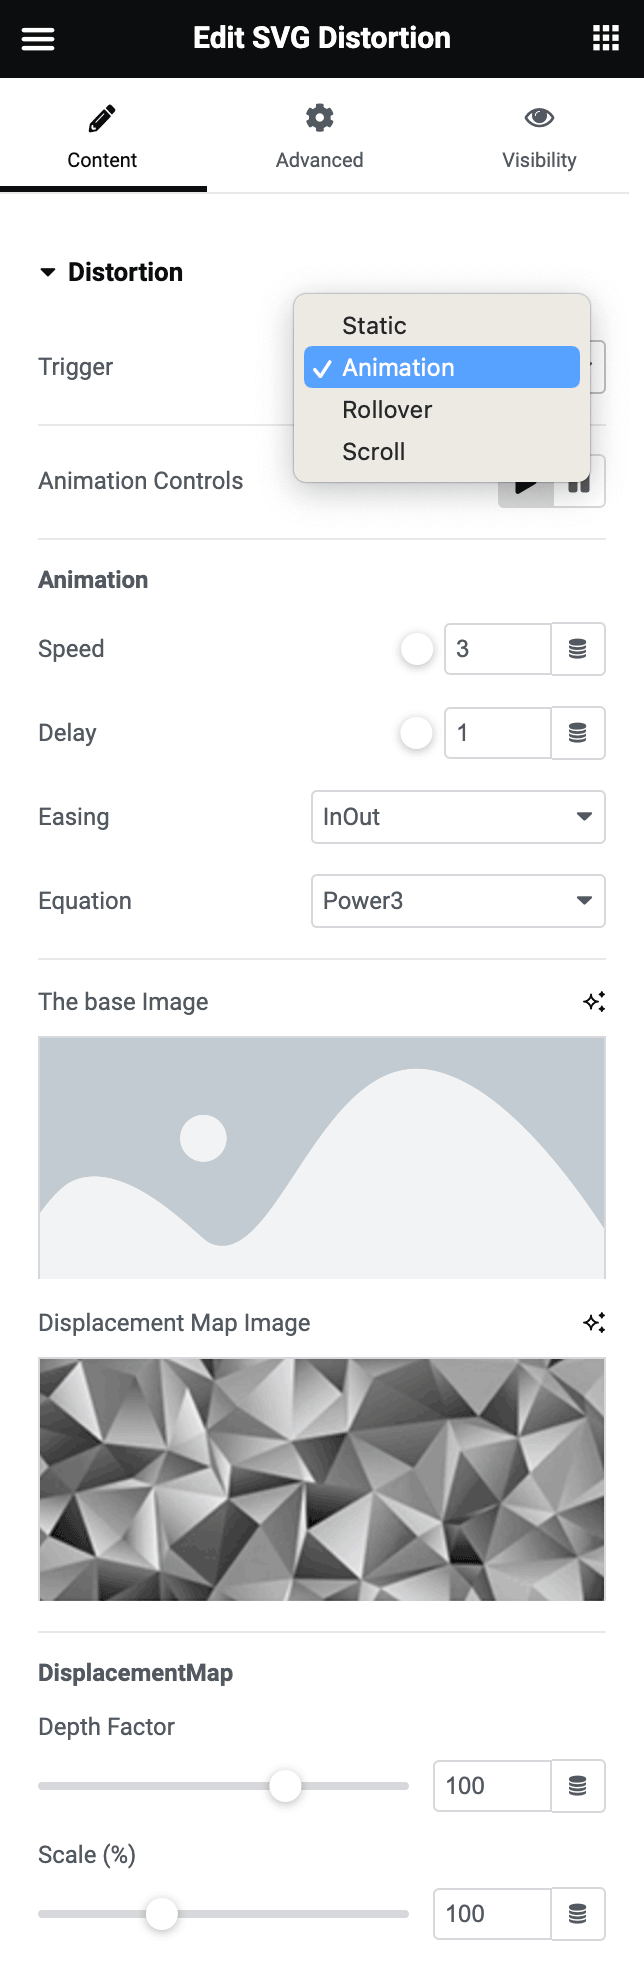Switch to the Advanced tab
The height and width of the screenshot is (1968, 644).
319,138
